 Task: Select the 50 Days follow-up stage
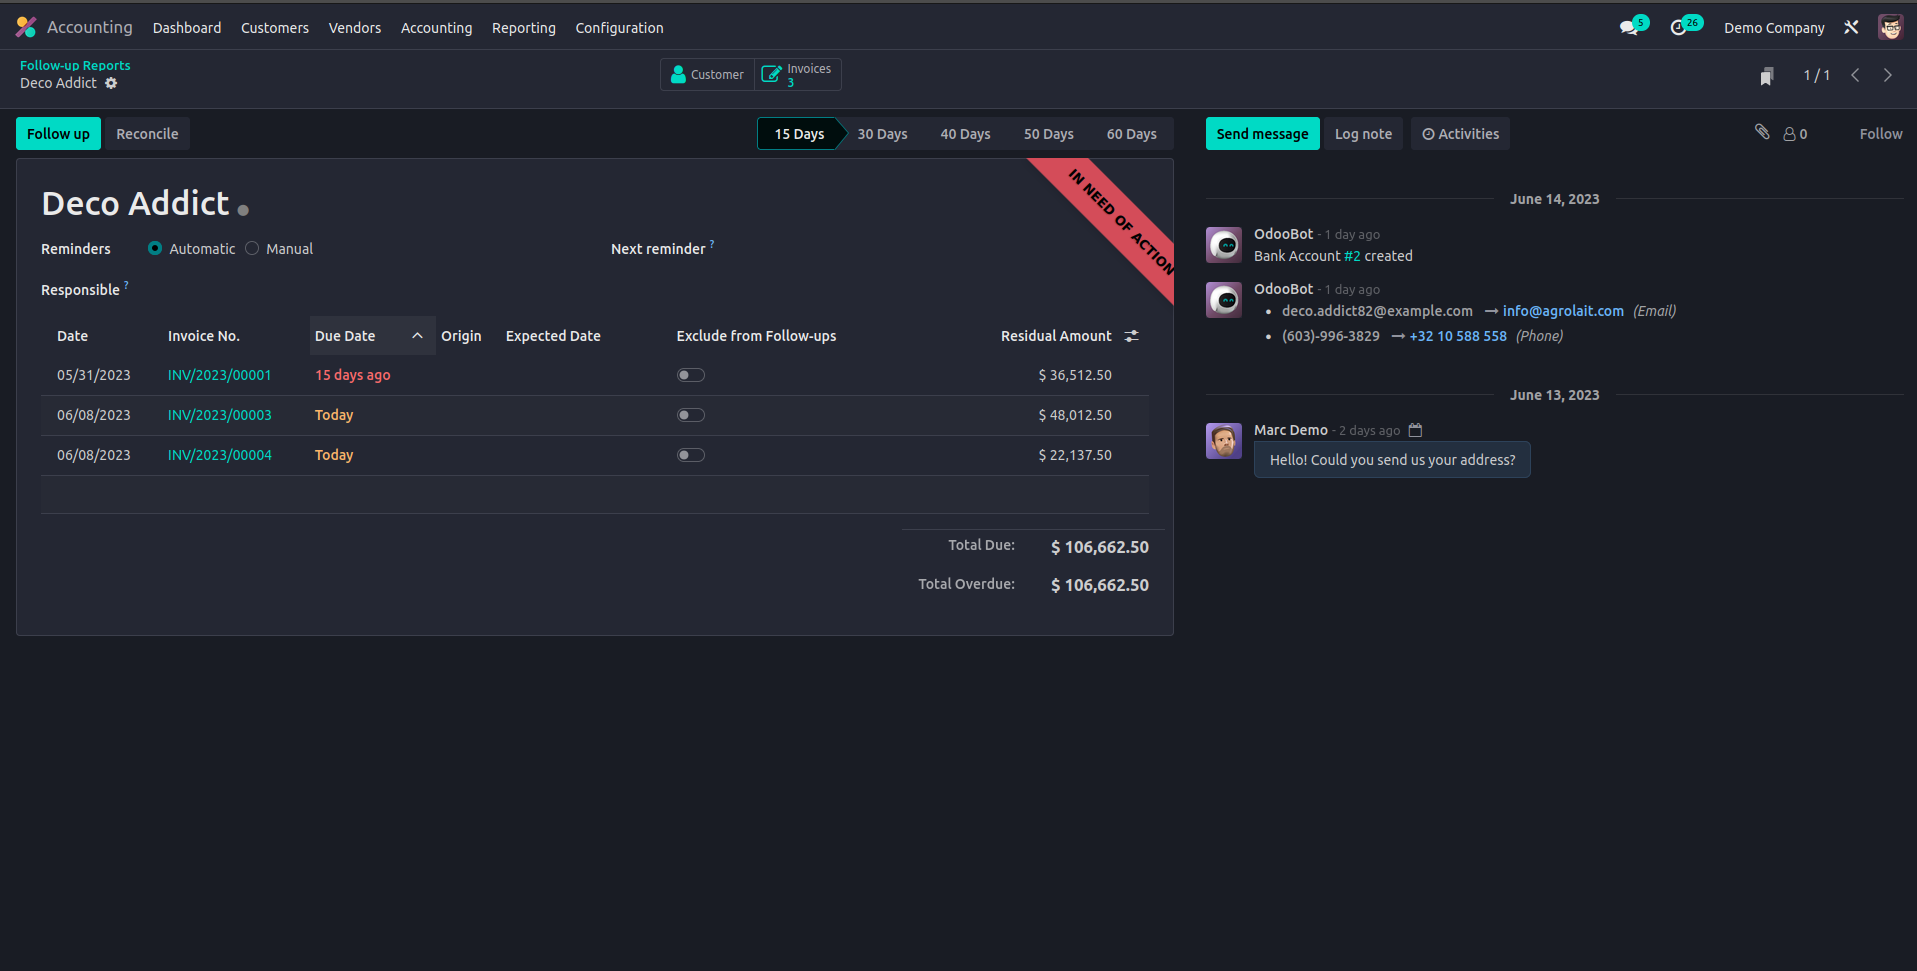pyautogui.click(x=1048, y=134)
